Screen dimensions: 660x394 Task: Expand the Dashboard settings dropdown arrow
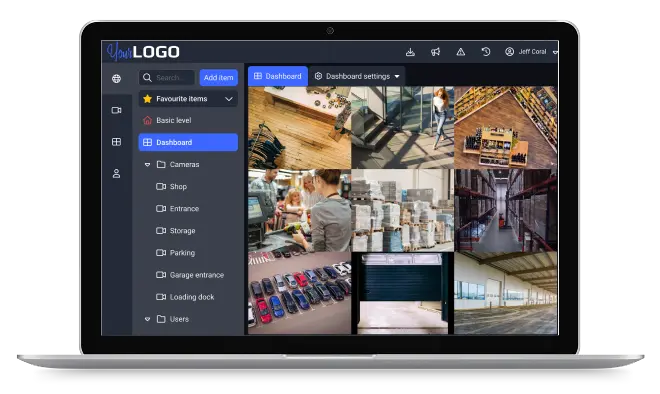click(x=397, y=77)
